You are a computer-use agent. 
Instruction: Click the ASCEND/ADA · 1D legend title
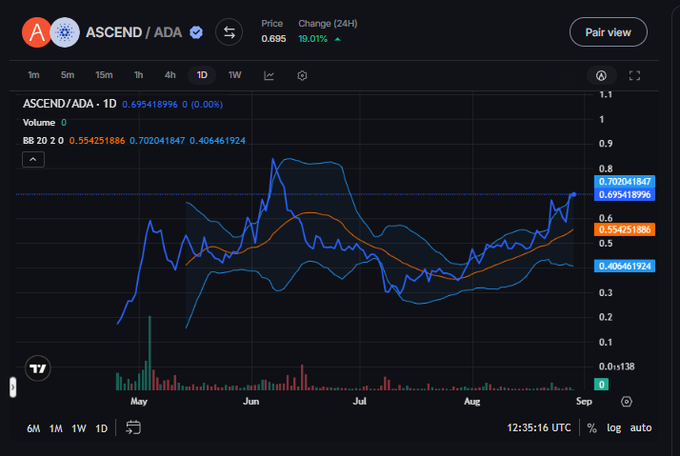(x=69, y=104)
